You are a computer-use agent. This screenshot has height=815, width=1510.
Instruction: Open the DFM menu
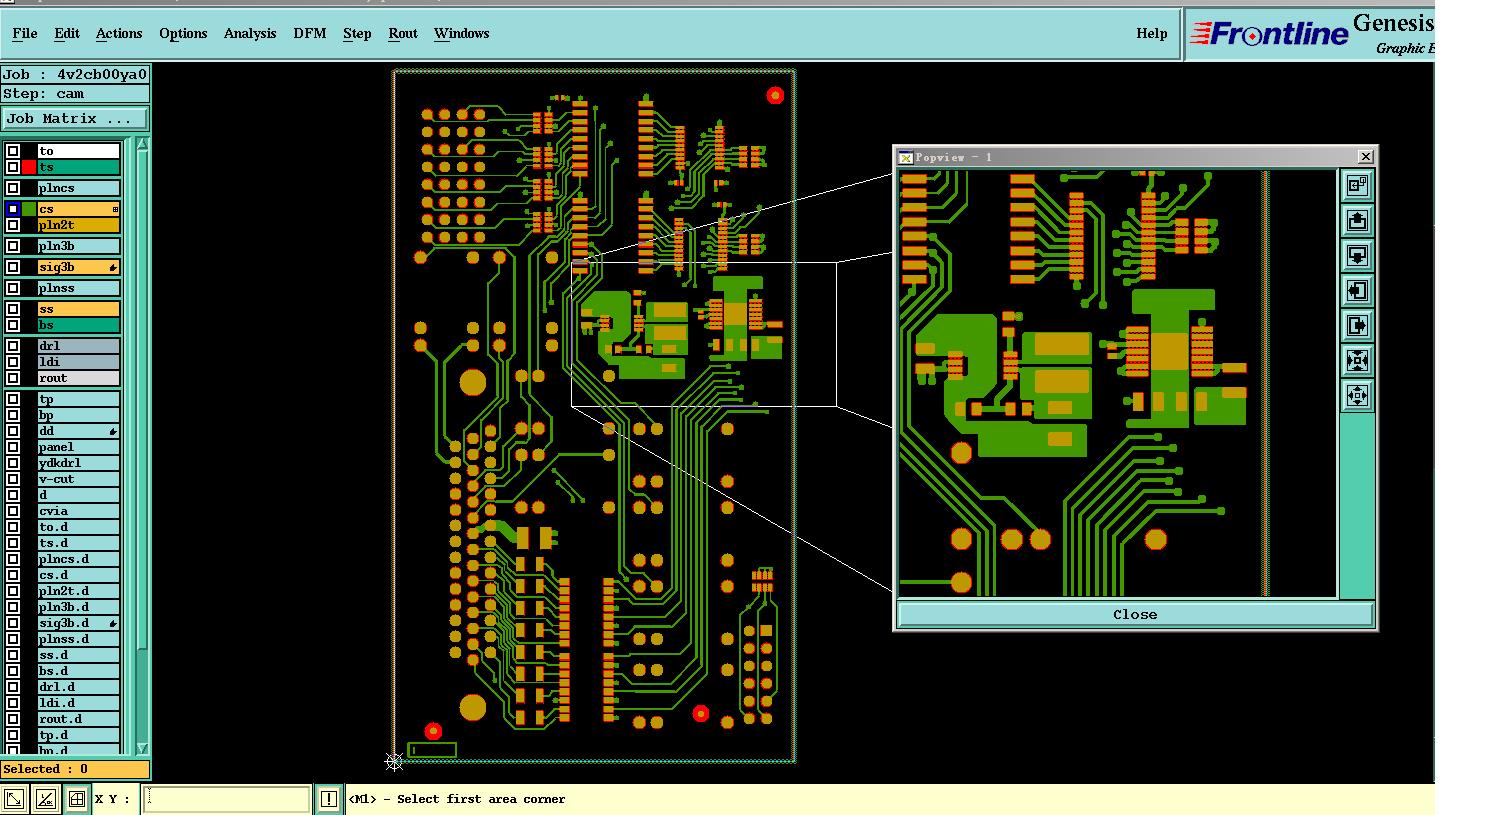pos(310,33)
